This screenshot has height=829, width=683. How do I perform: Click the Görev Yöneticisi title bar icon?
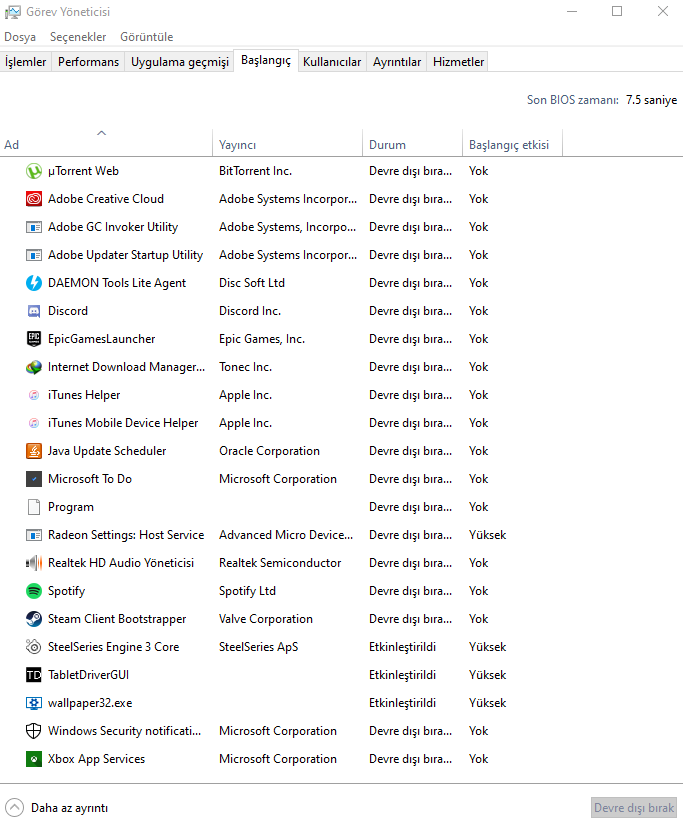tap(13, 12)
